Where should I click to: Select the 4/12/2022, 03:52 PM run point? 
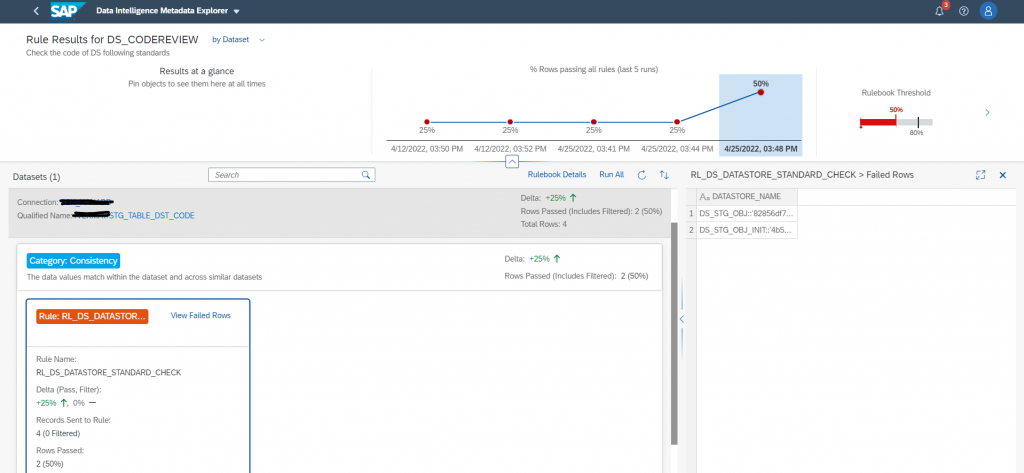(x=510, y=122)
